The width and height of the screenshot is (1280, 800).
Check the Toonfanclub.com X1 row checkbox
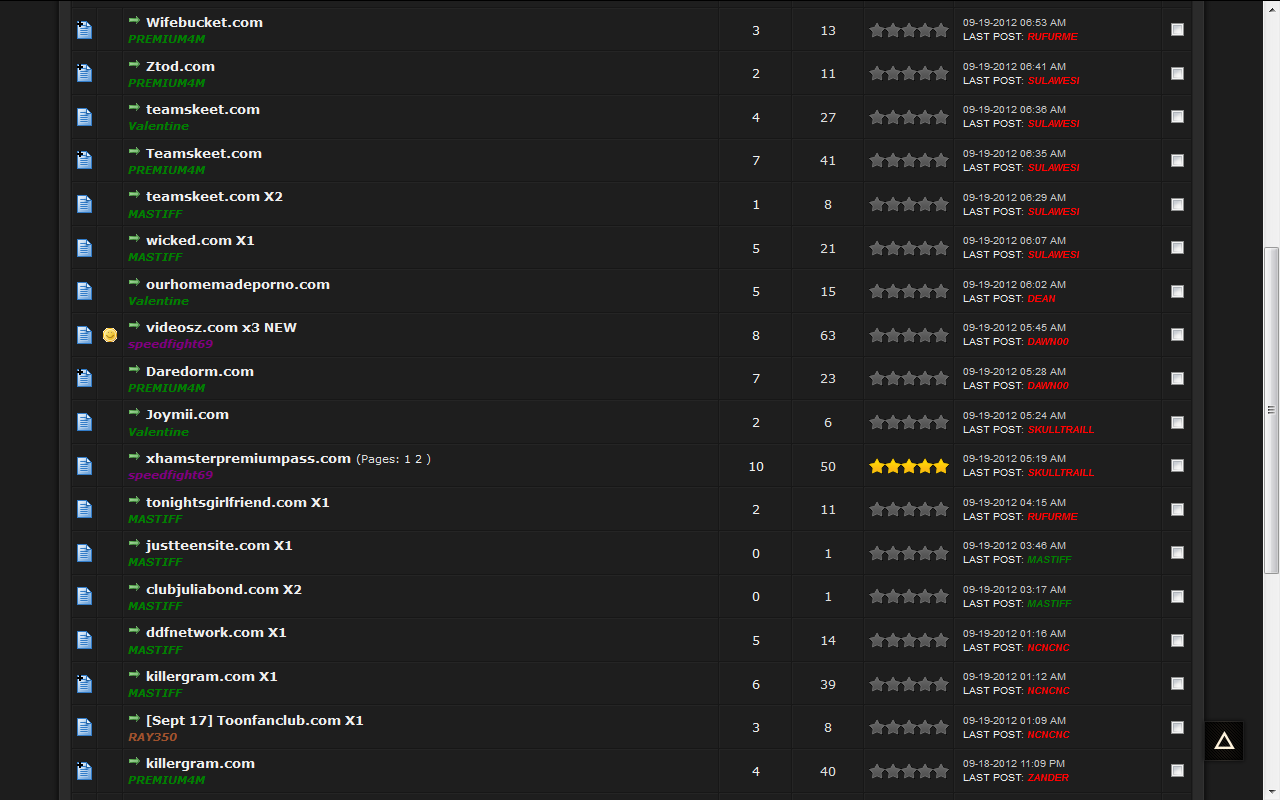point(1177,727)
